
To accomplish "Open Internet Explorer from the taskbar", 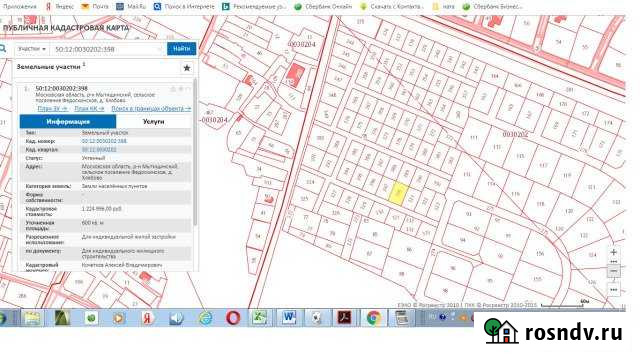I will [206, 318].
